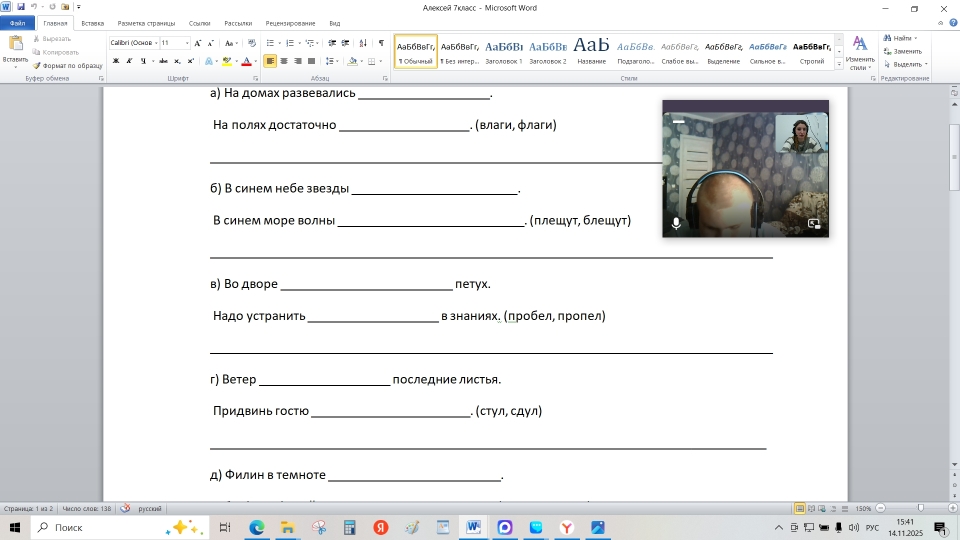Click the zoom slider in the status bar
Screen dimensions: 960x540
click(919, 508)
